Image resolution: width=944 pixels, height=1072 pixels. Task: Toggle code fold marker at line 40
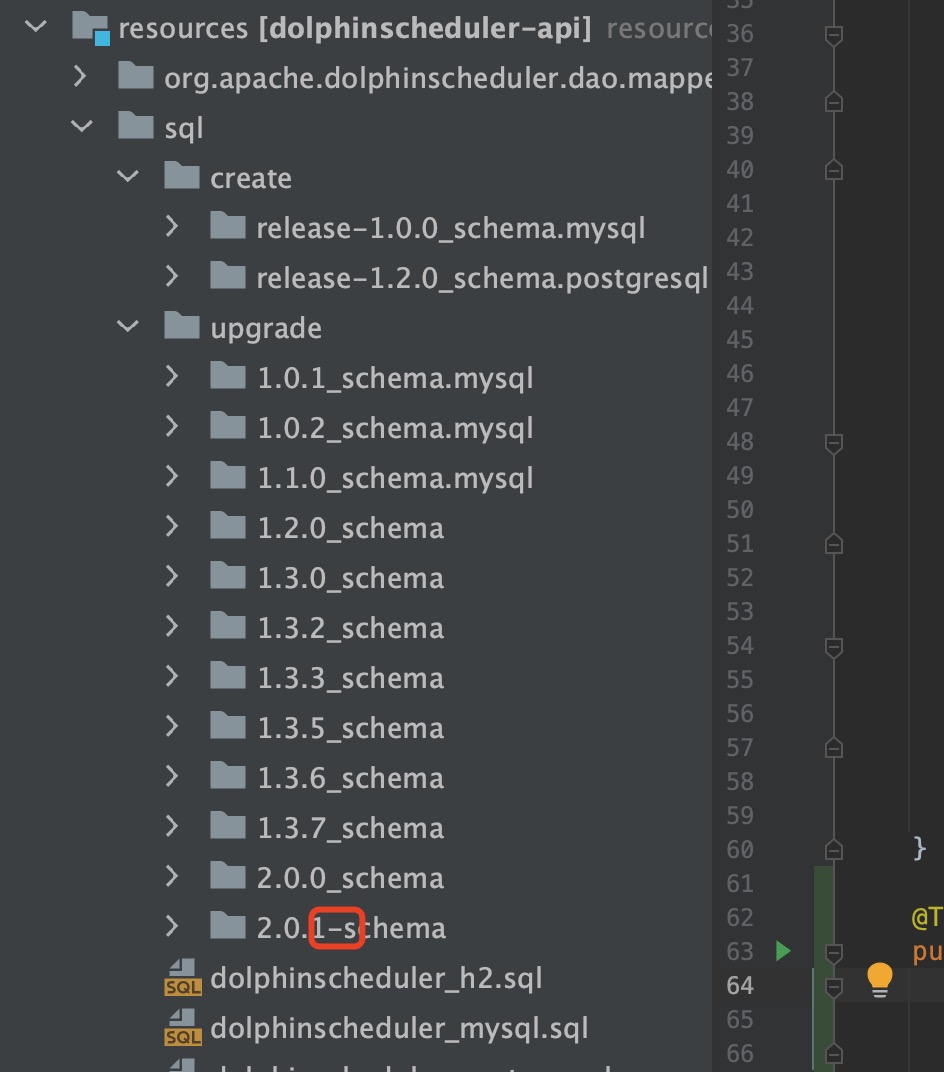point(833,170)
